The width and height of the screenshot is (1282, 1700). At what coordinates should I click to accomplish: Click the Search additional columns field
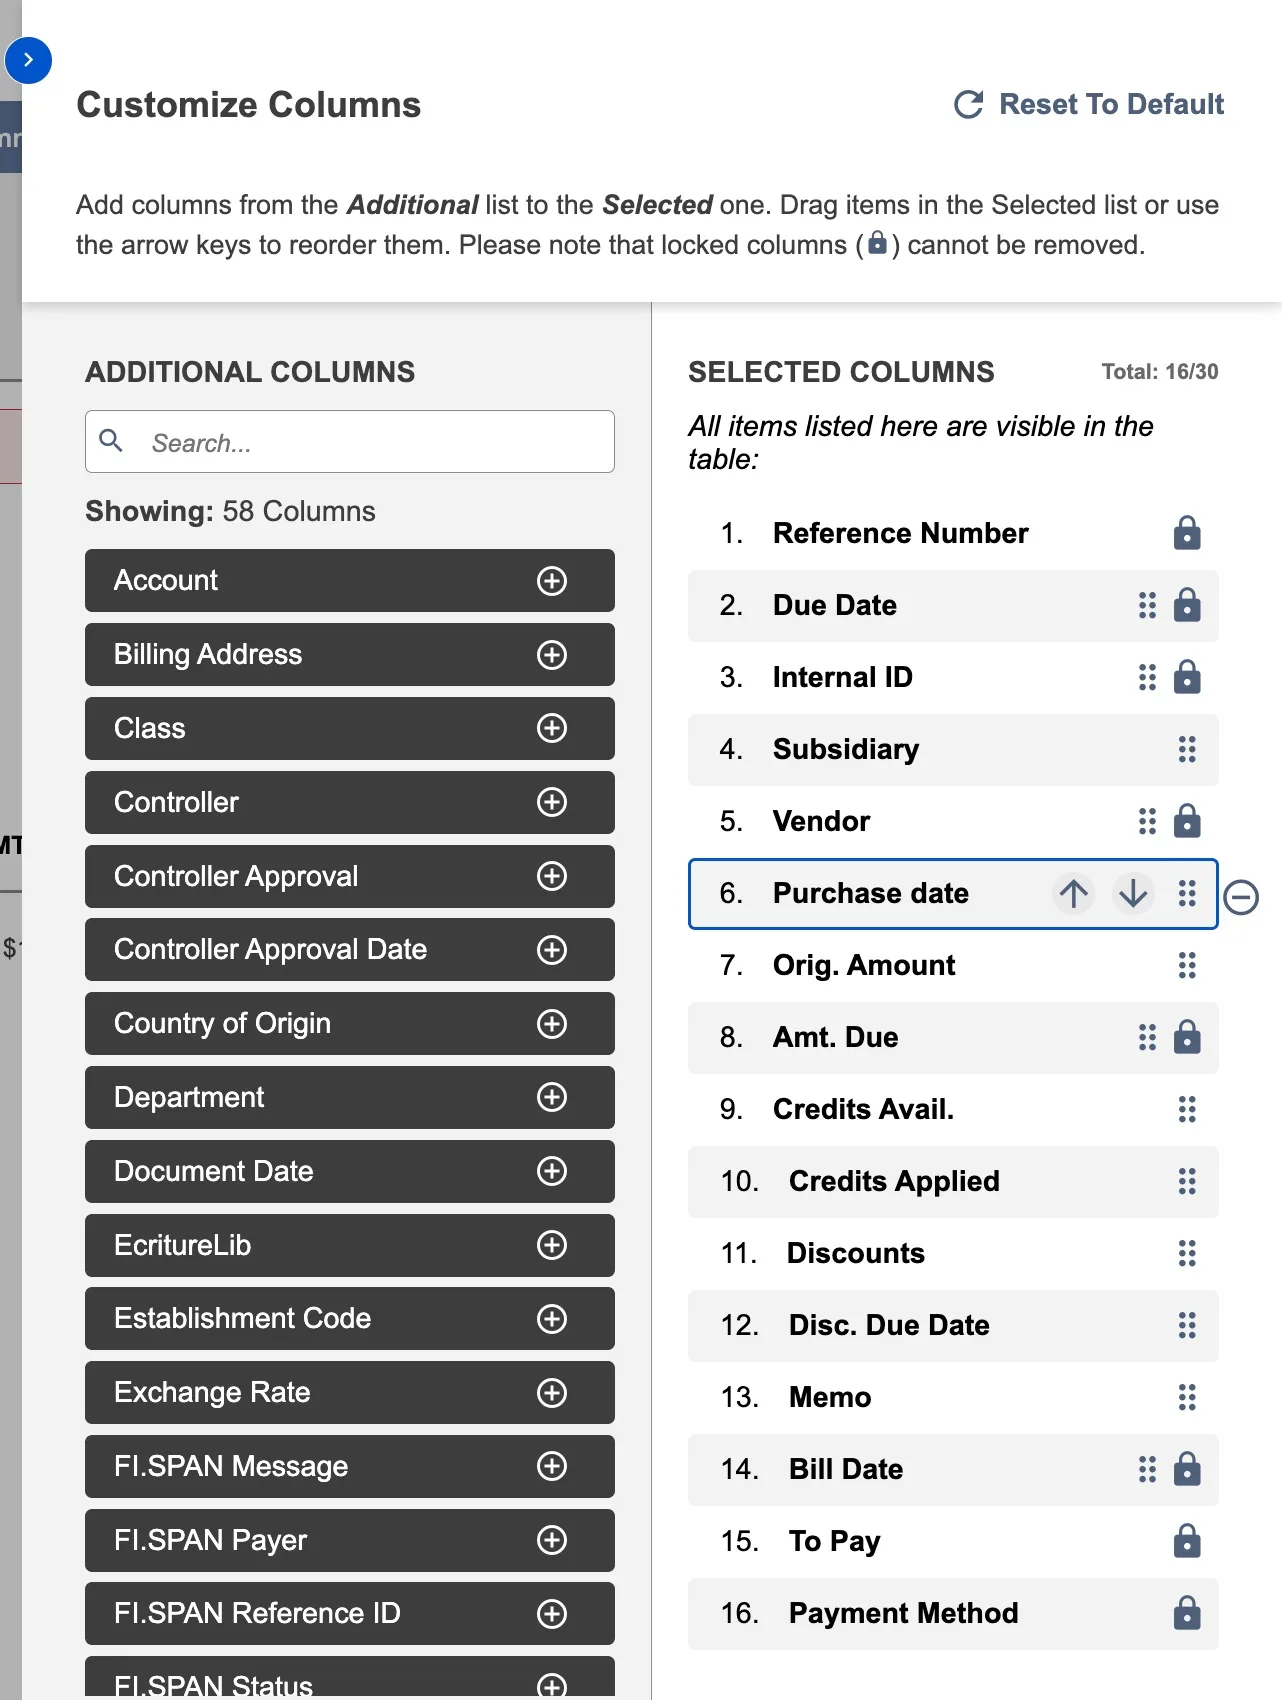(x=350, y=442)
